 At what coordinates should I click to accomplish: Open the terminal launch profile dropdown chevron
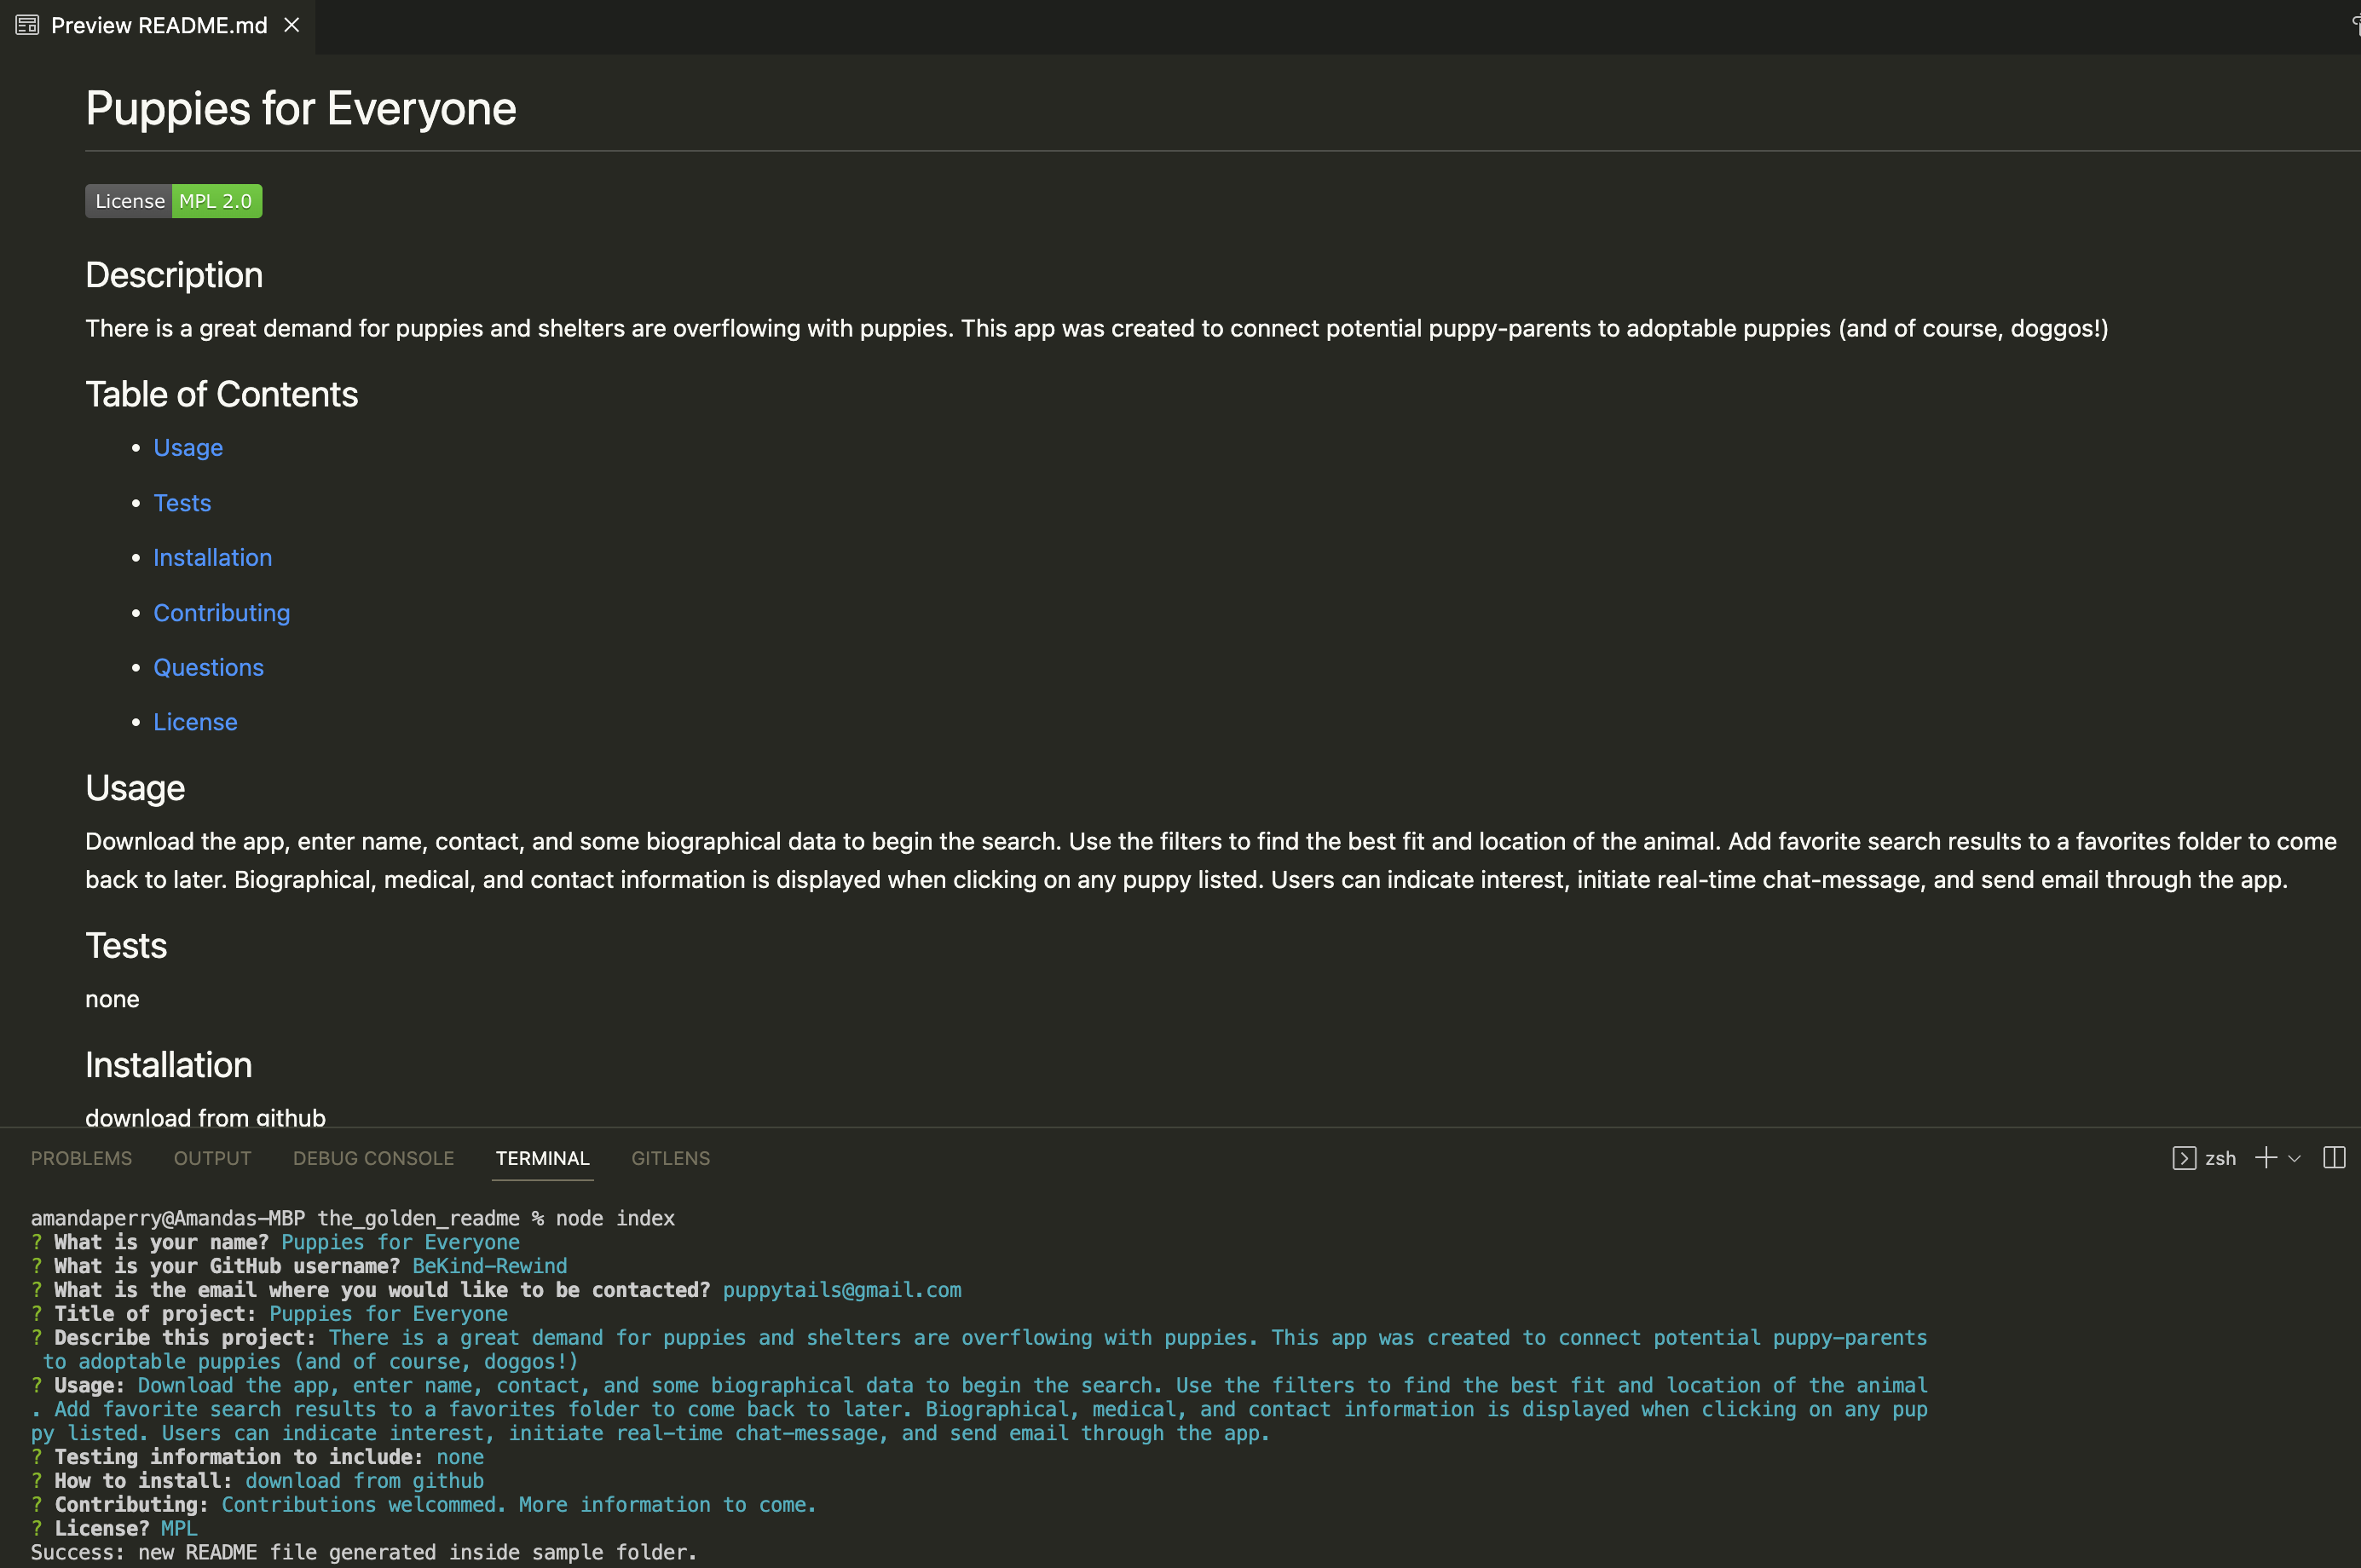pos(2295,1159)
